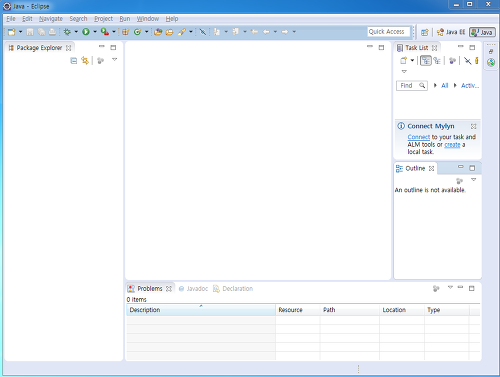
Task: Click the Find field in Task List
Action: 412,86
